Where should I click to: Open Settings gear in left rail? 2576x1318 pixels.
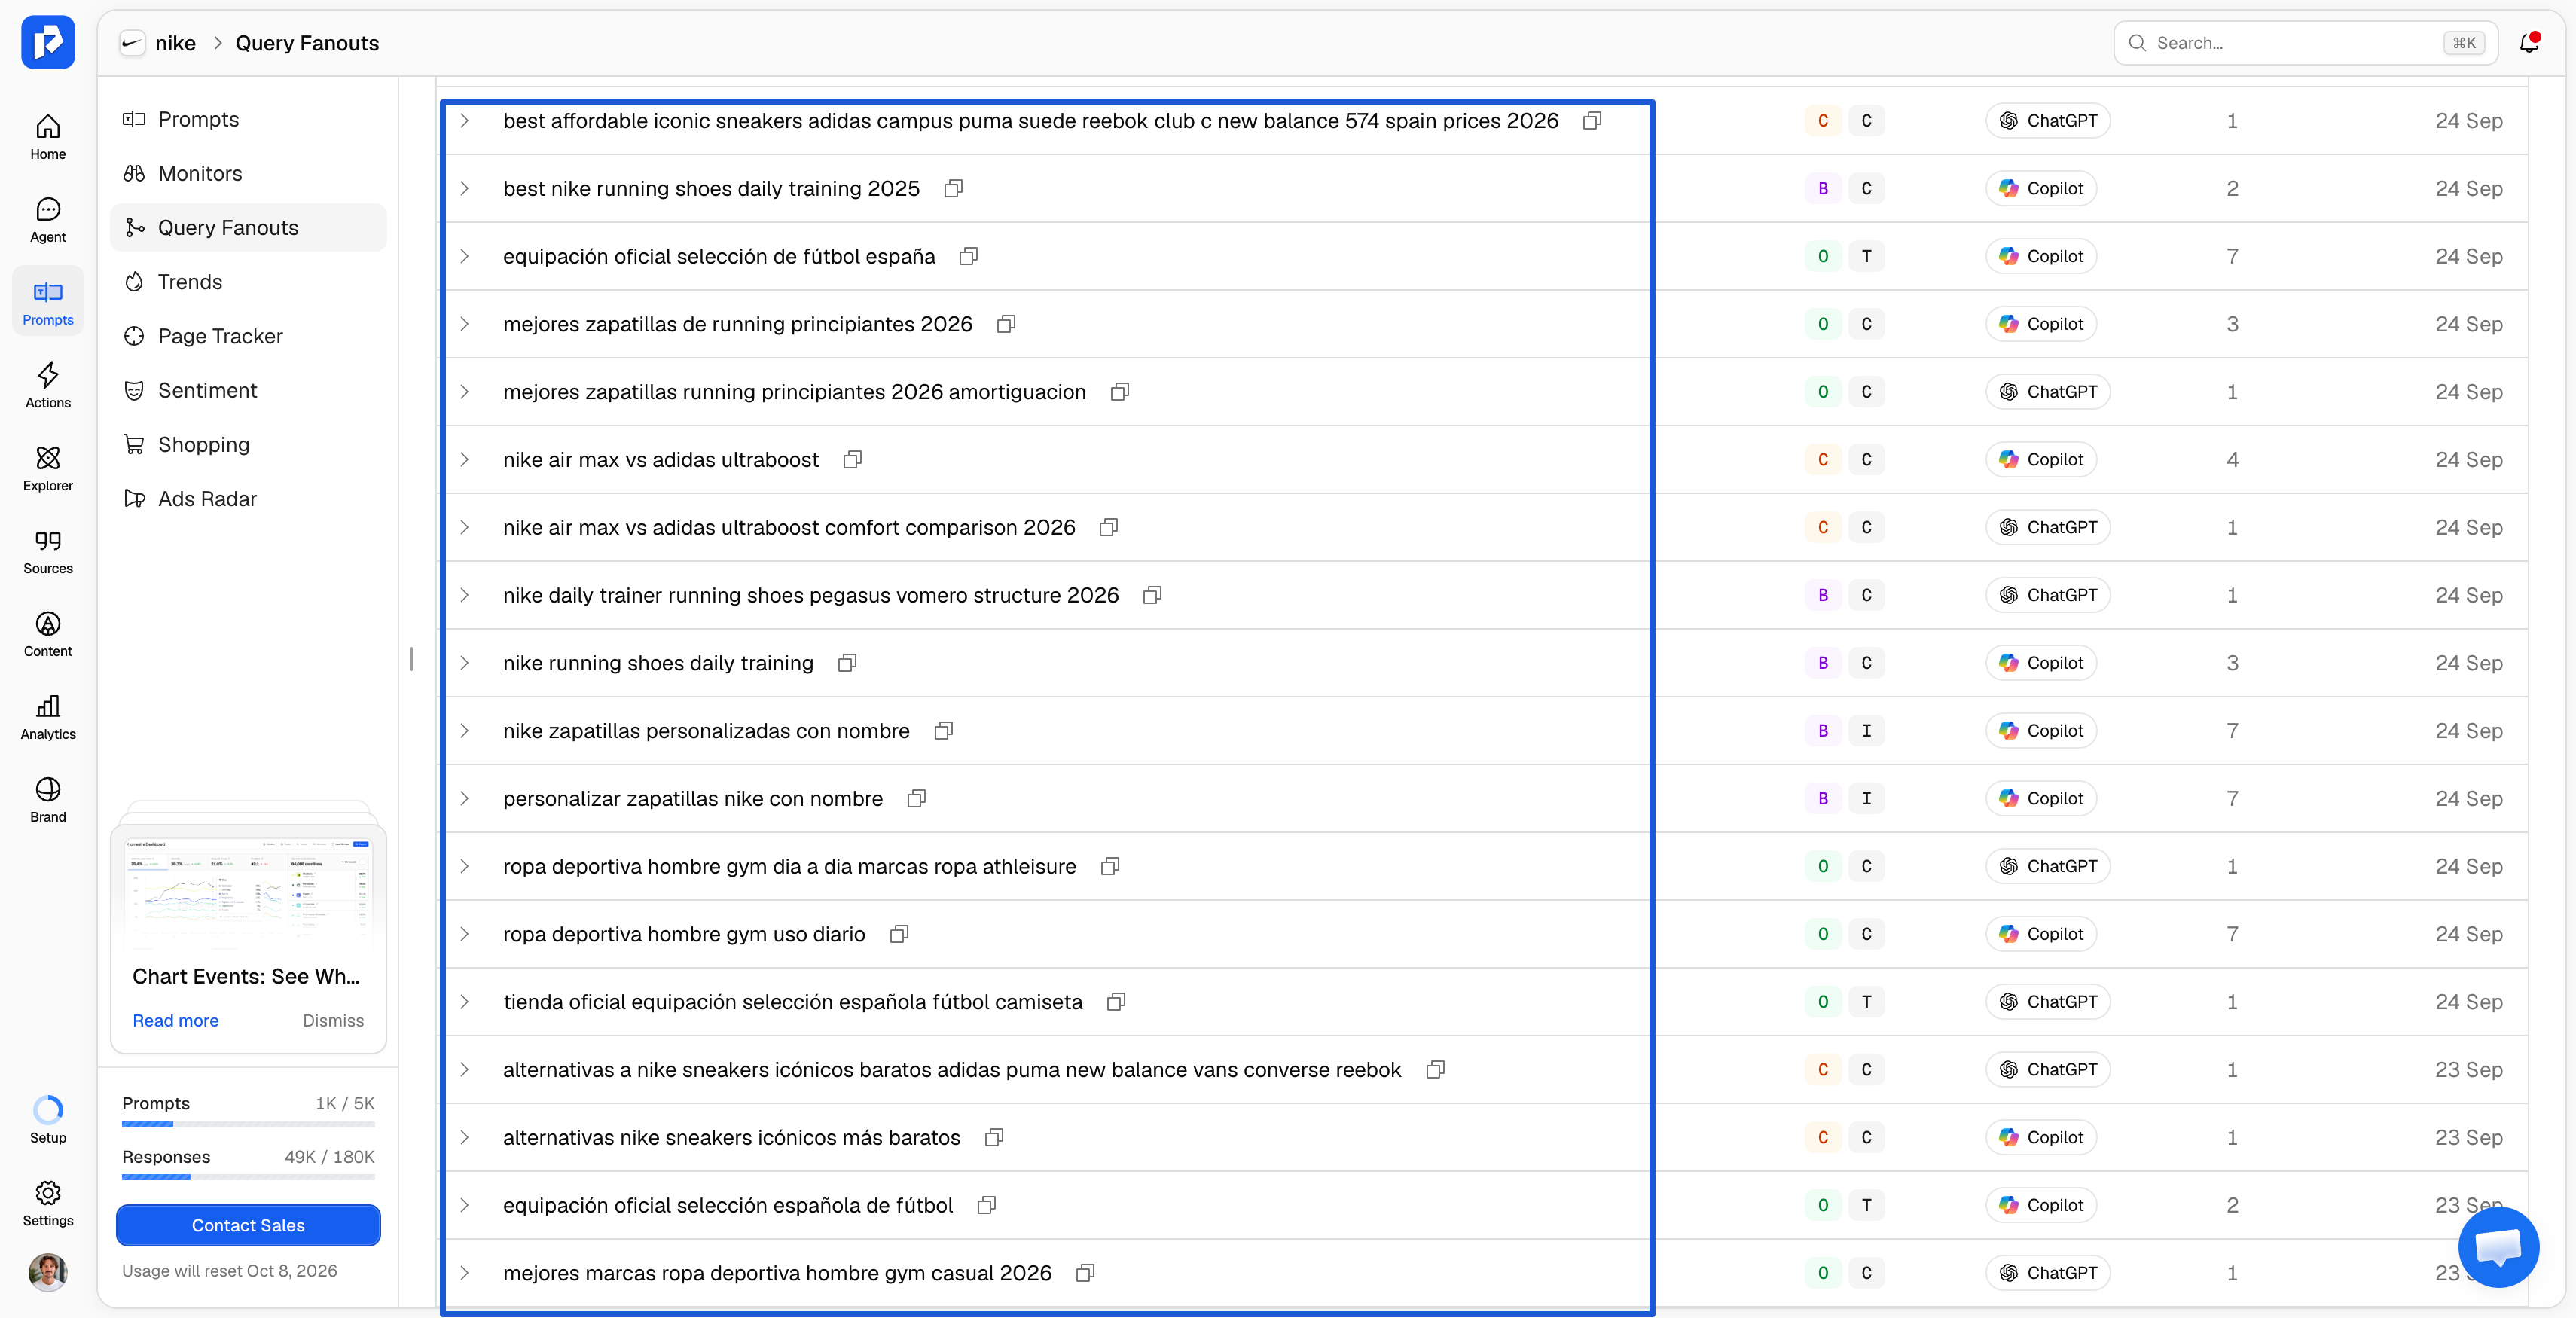(48, 1204)
